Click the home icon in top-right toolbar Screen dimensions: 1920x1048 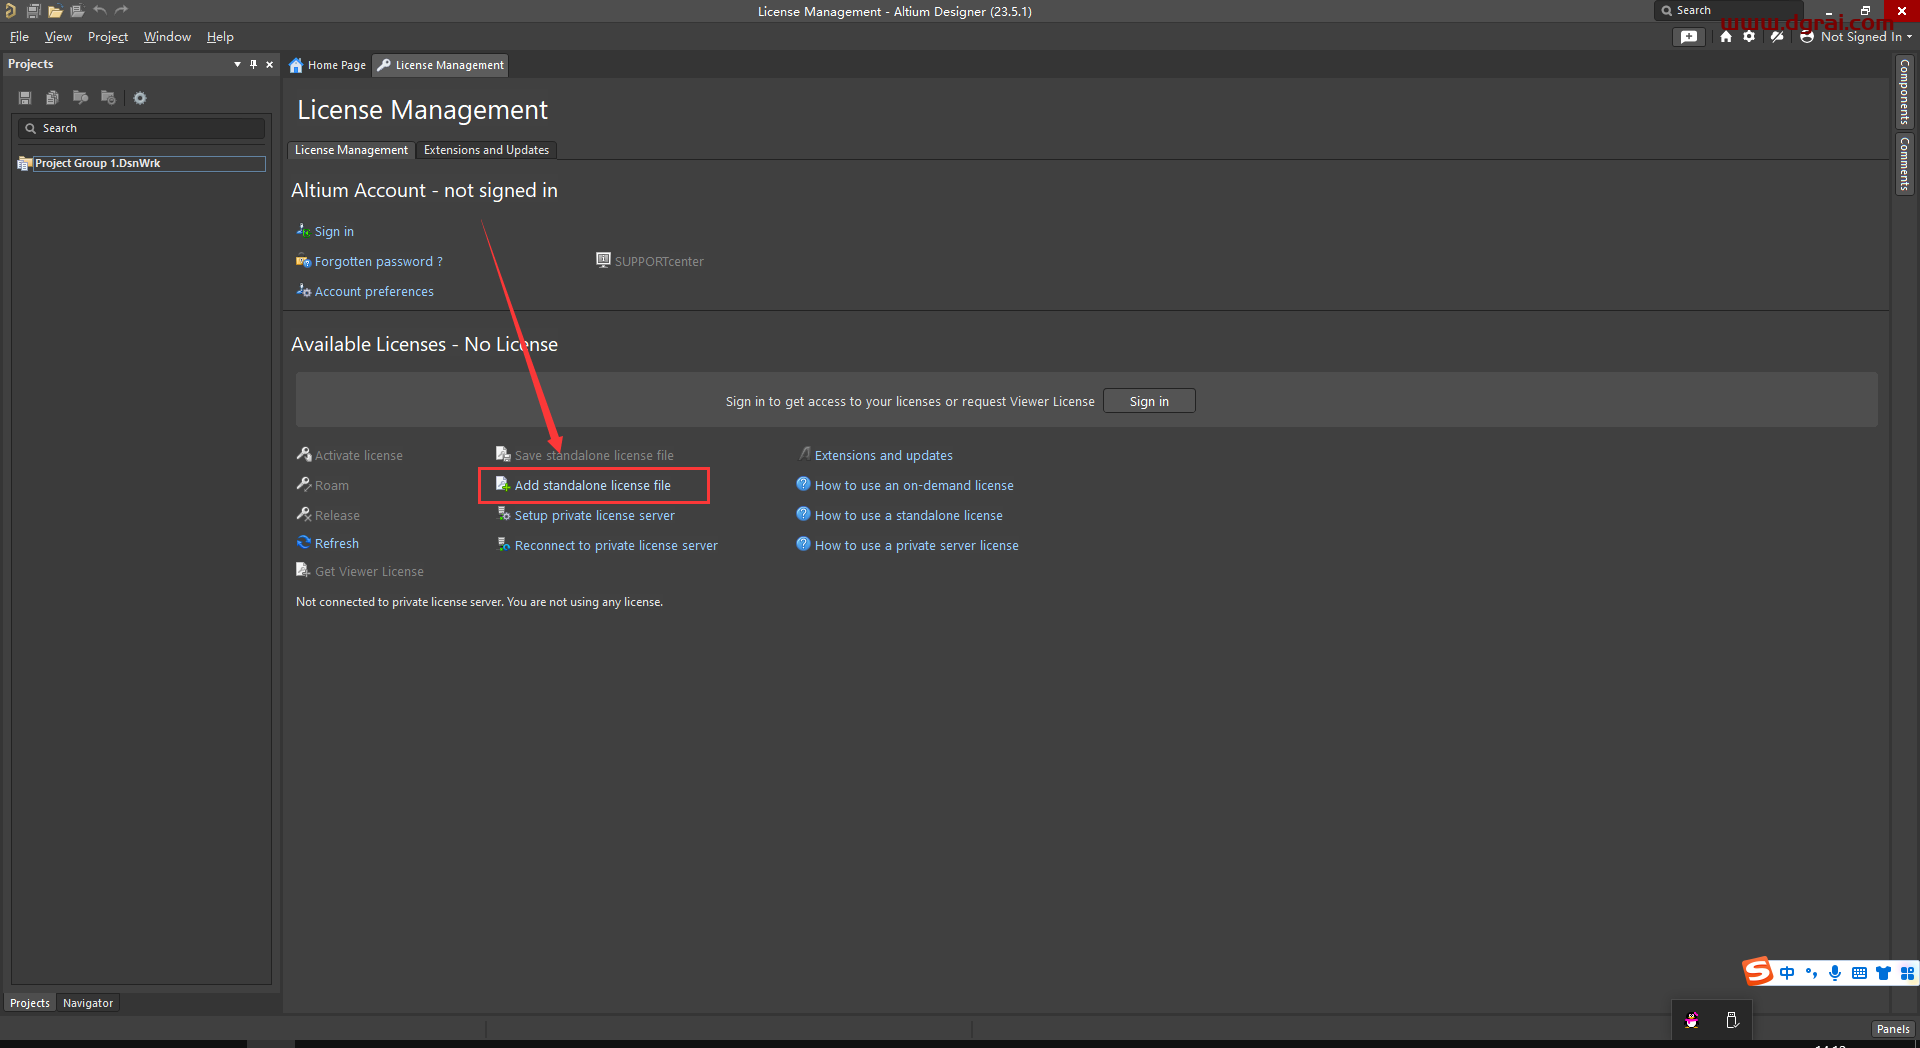(x=1726, y=37)
